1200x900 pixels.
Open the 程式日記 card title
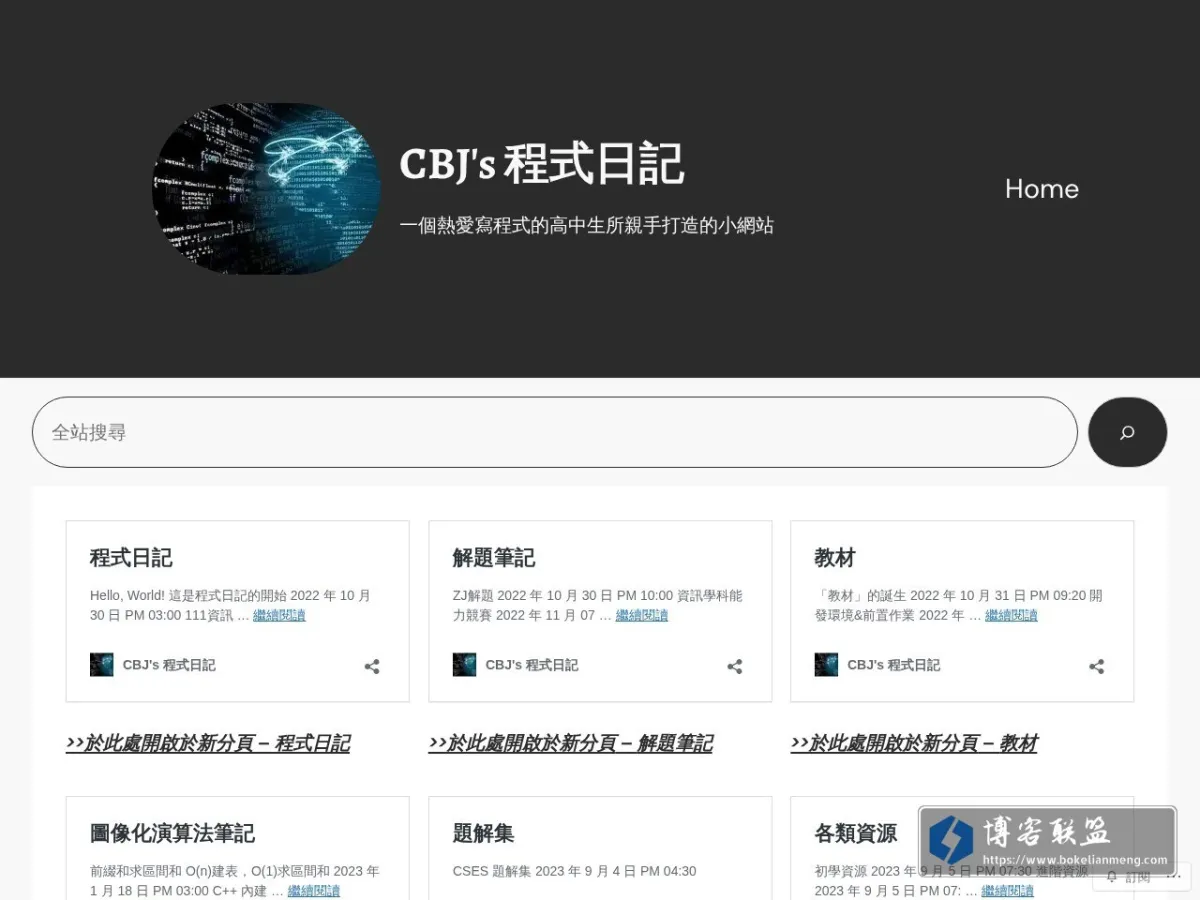(x=131, y=558)
